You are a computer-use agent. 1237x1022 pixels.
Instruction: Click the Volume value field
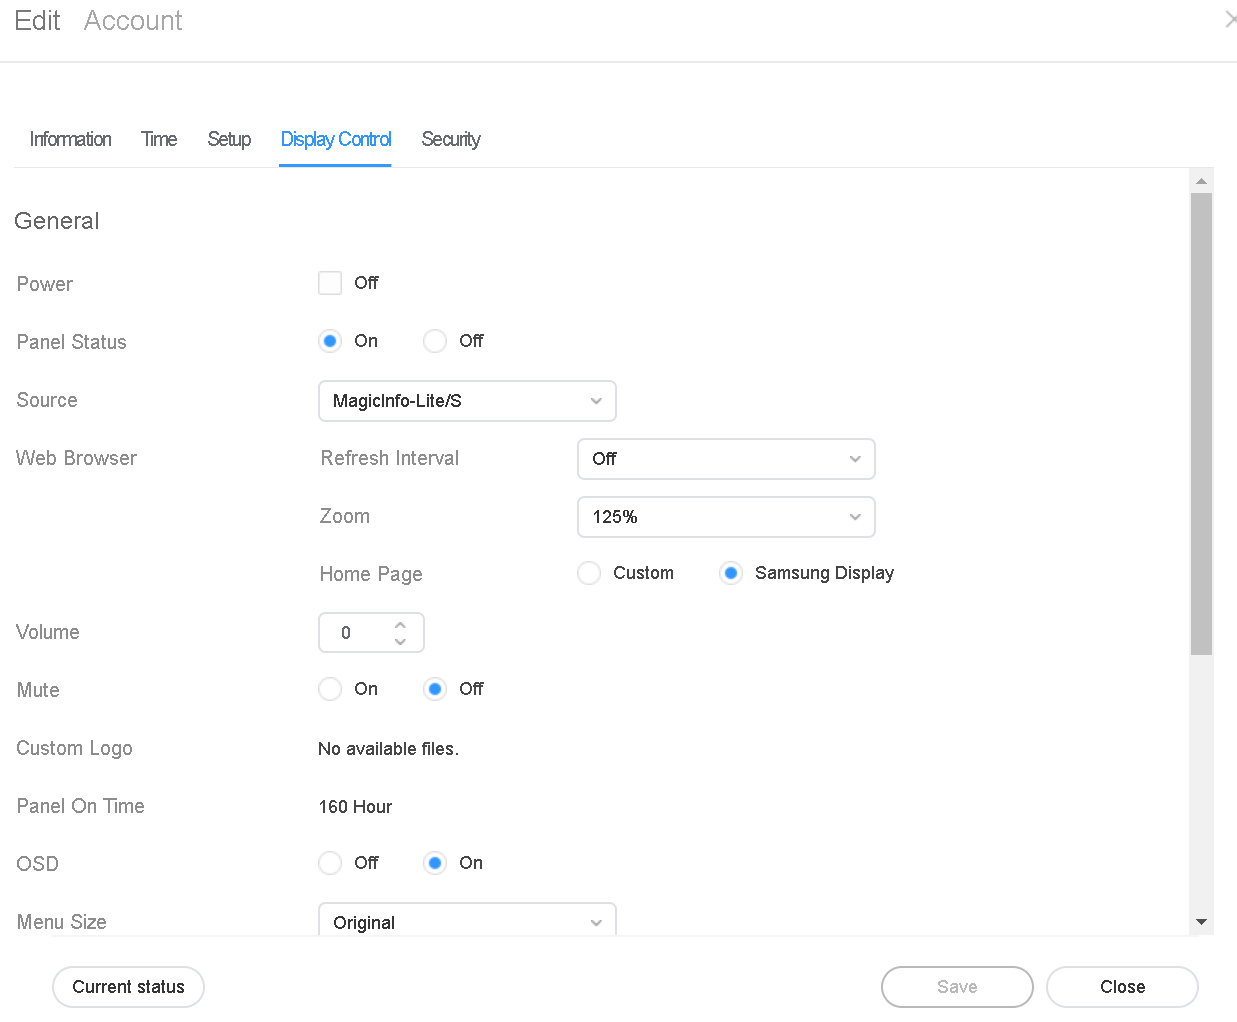[x=371, y=633]
